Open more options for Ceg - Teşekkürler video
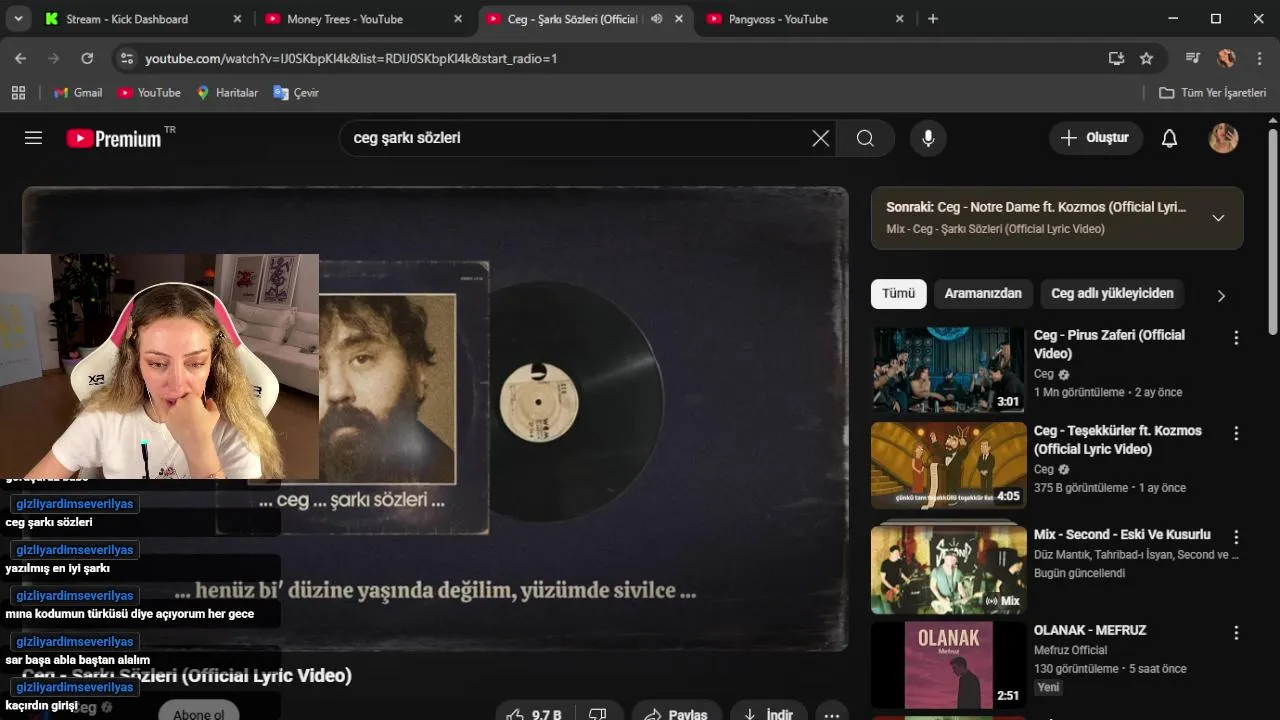The width and height of the screenshot is (1280, 720). click(x=1236, y=434)
